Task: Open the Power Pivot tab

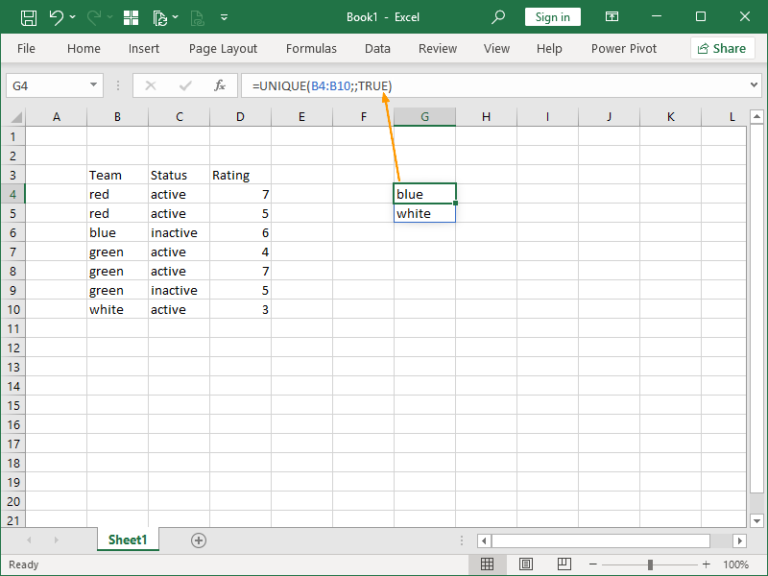Action: [x=623, y=48]
